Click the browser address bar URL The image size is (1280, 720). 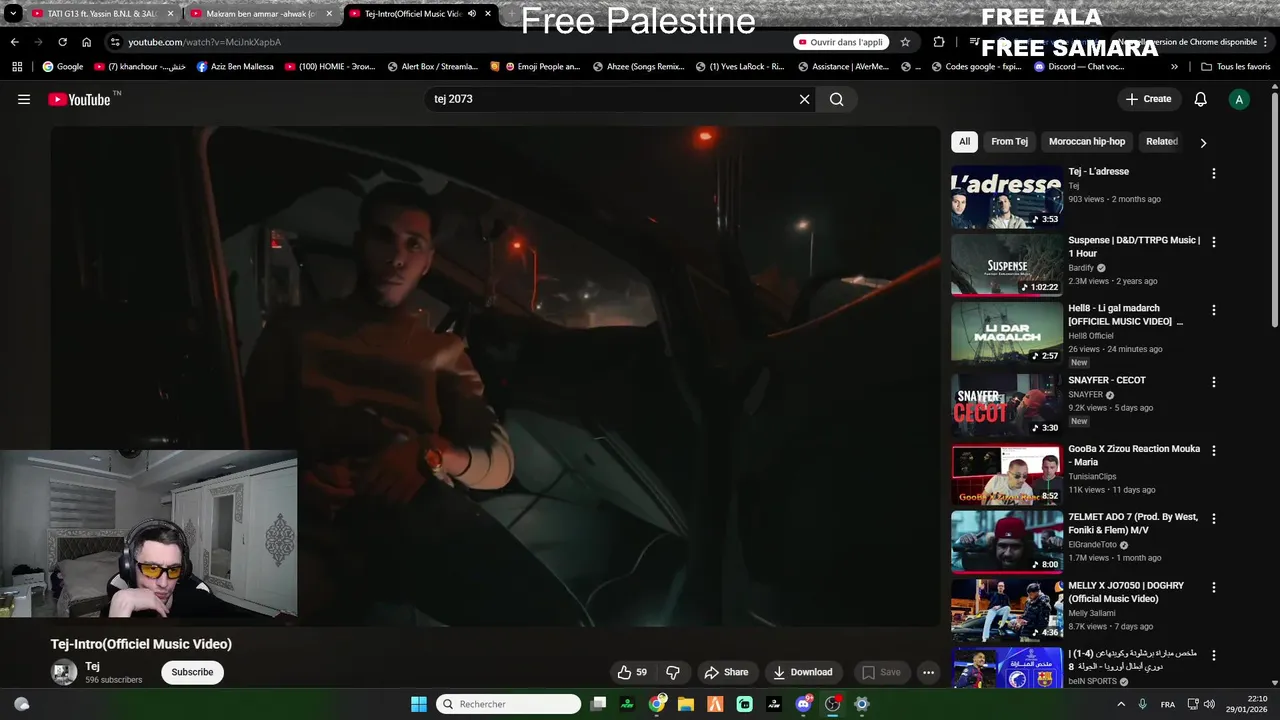(x=204, y=42)
